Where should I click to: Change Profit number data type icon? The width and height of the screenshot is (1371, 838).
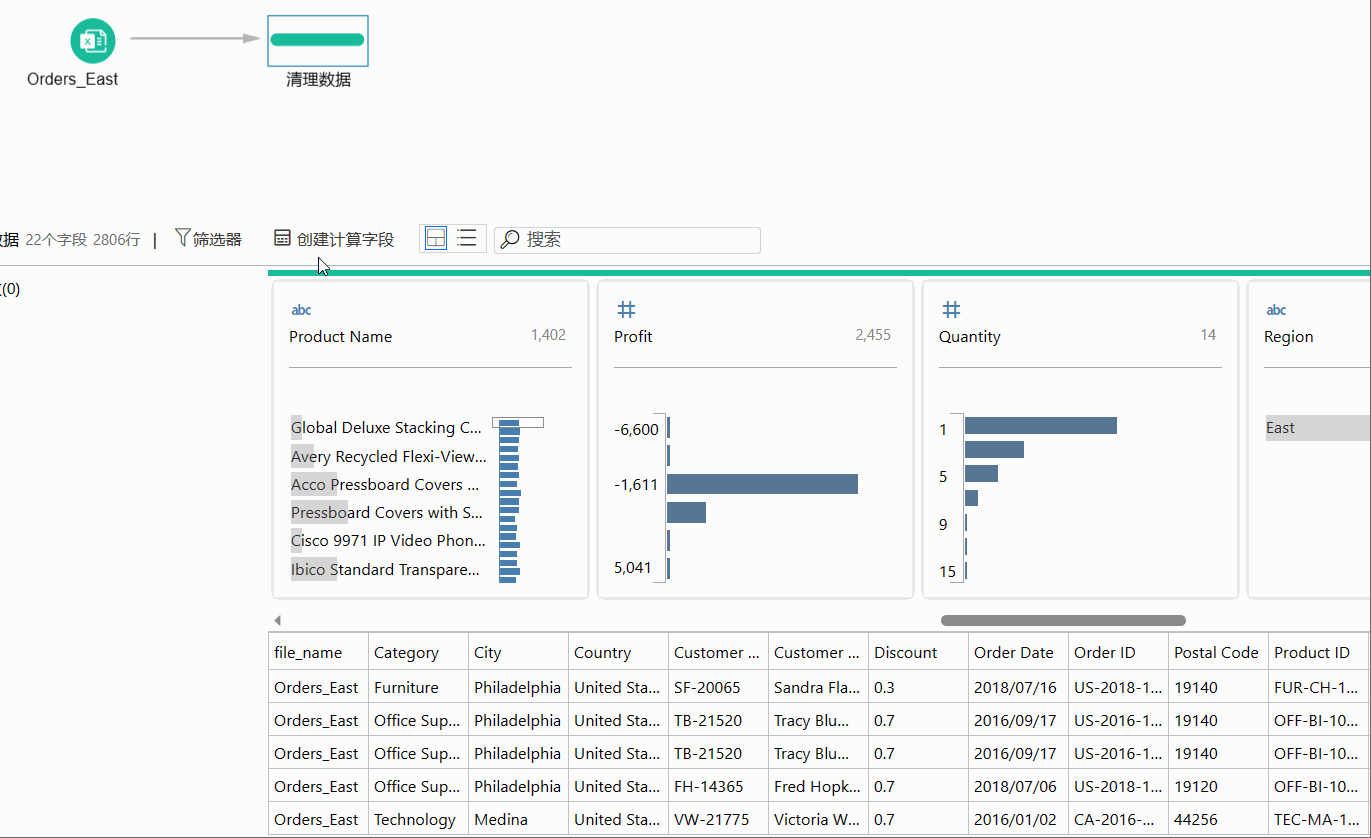(x=626, y=310)
